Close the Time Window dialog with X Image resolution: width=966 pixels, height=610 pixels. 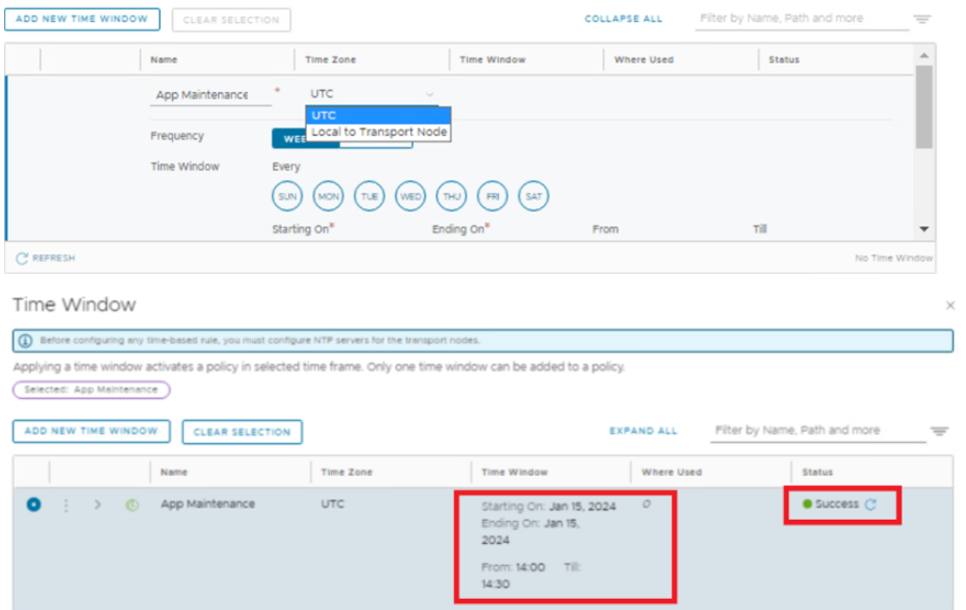click(949, 305)
